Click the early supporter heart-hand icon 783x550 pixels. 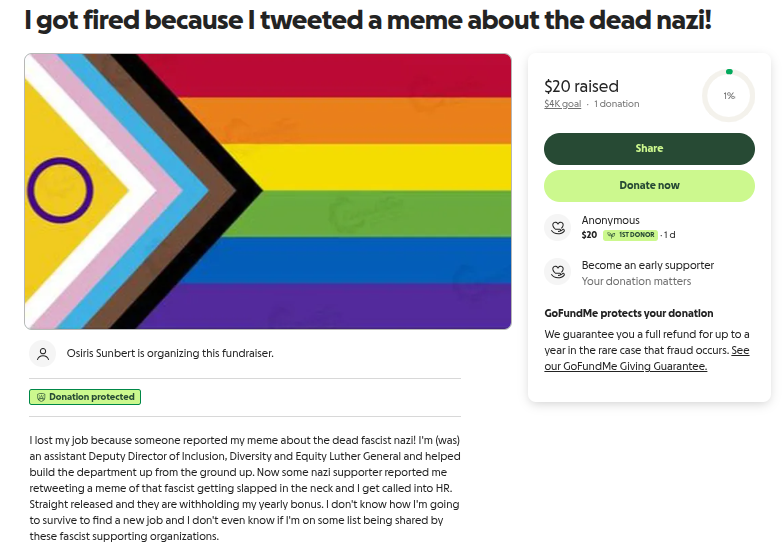click(557, 272)
